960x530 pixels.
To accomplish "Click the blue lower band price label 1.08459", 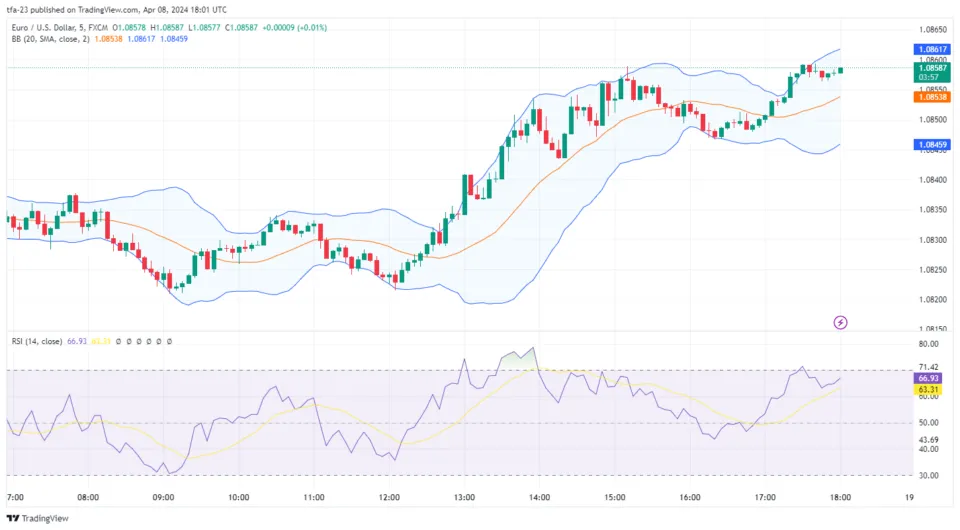I will 931,145.
